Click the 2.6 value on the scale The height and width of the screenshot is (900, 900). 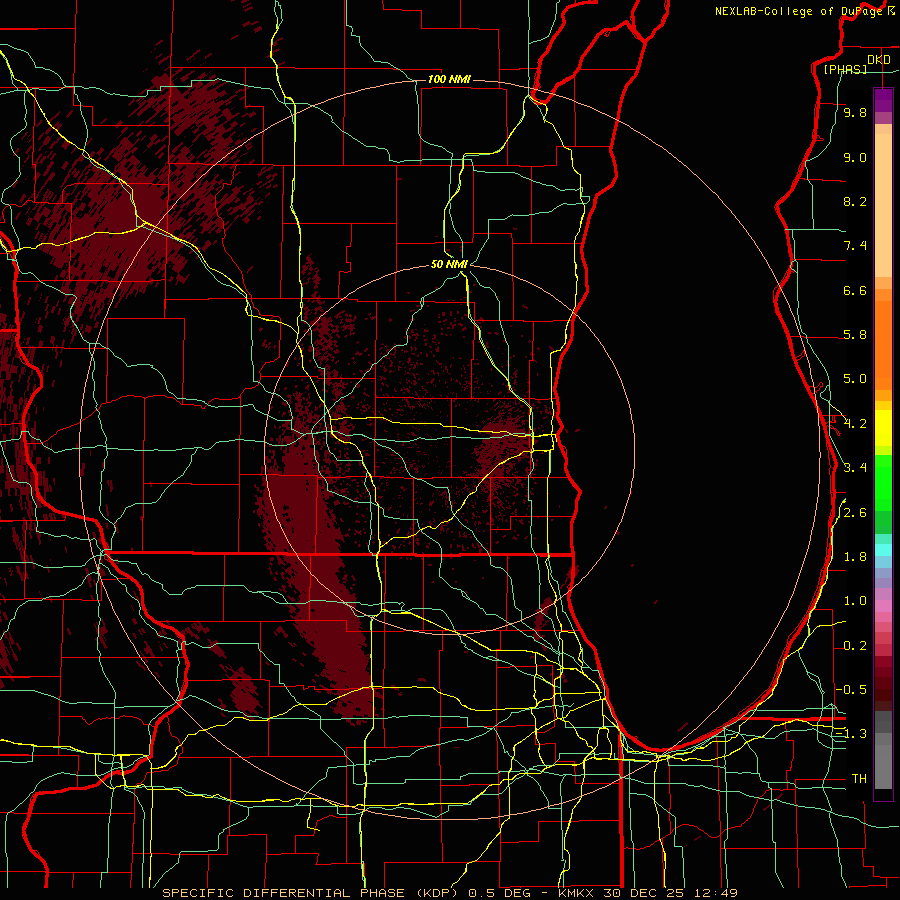click(855, 513)
